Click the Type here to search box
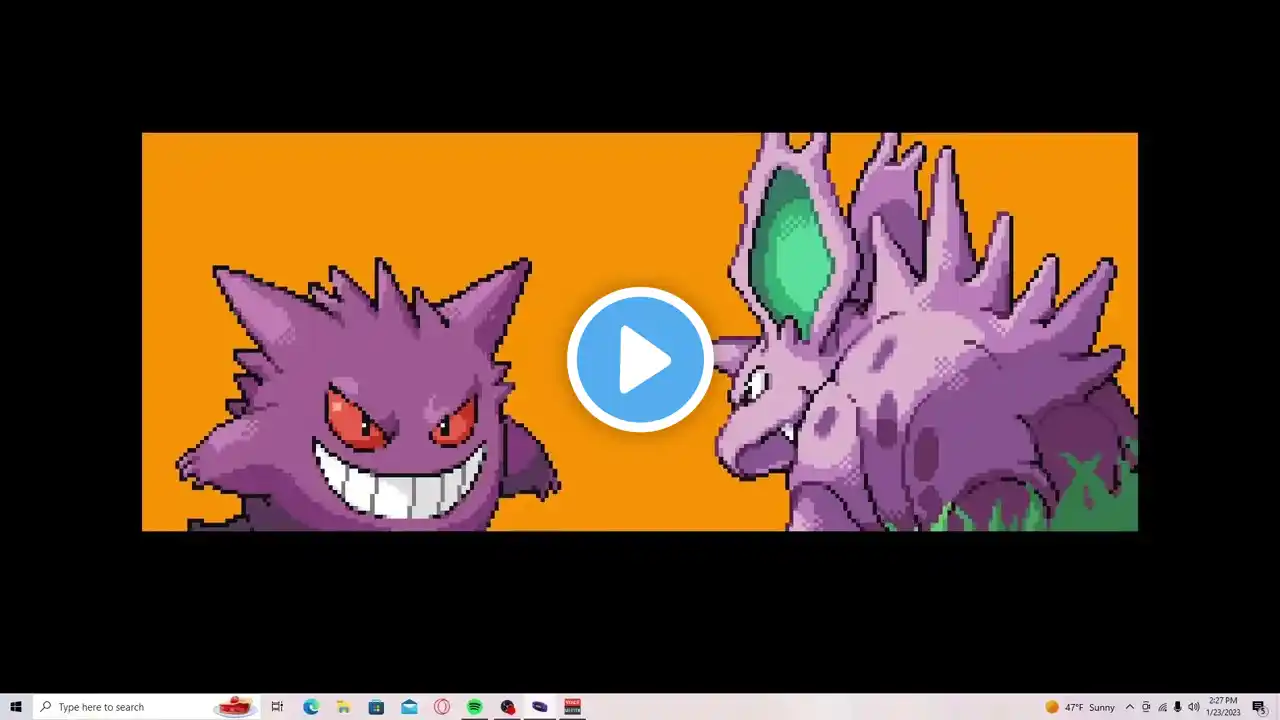This screenshot has height=720, width=1280. click(146, 707)
